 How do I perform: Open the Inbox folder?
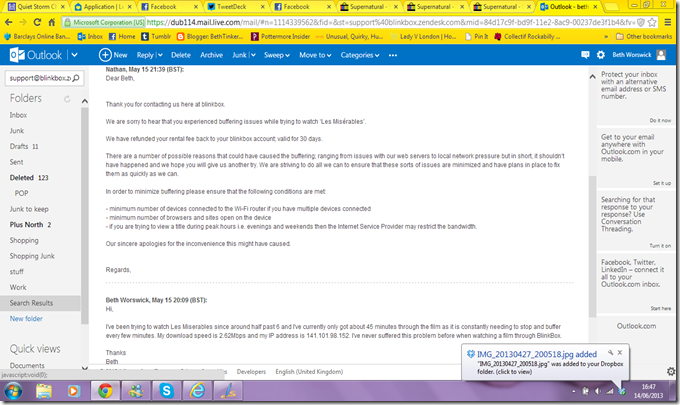coord(18,115)
